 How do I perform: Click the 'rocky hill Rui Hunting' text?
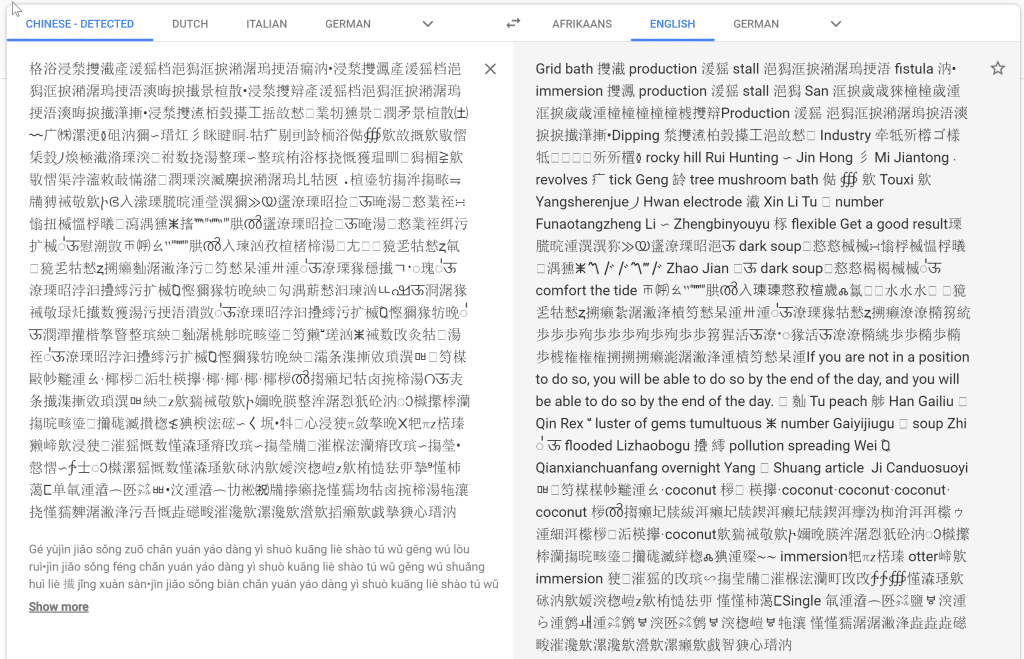(712, 157)
